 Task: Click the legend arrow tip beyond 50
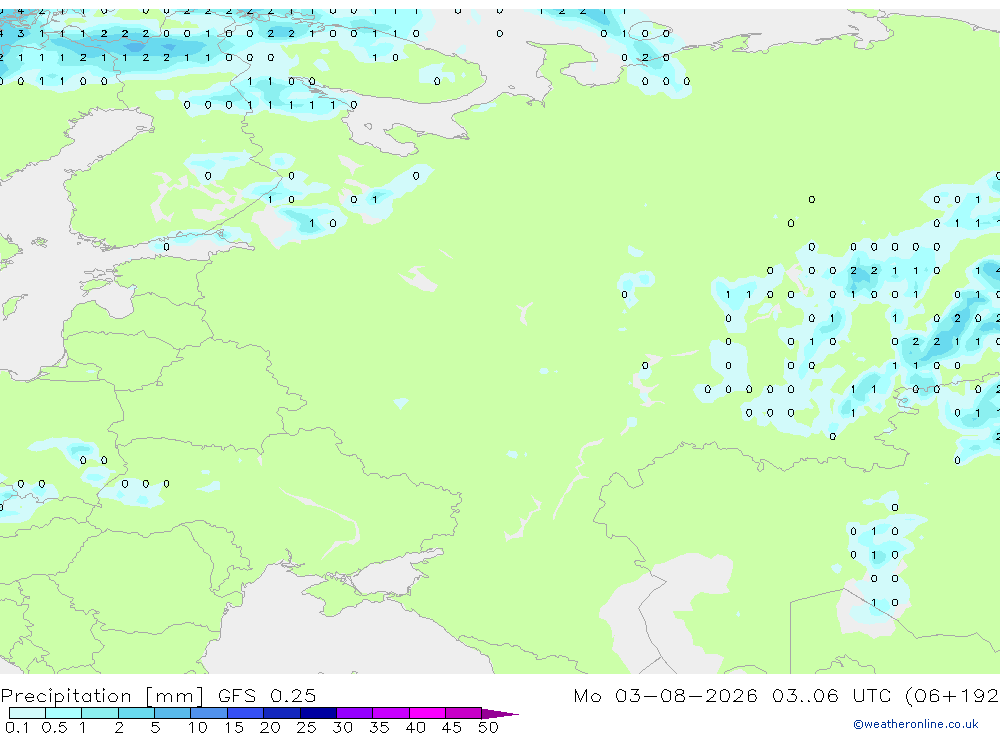point(501,714)
